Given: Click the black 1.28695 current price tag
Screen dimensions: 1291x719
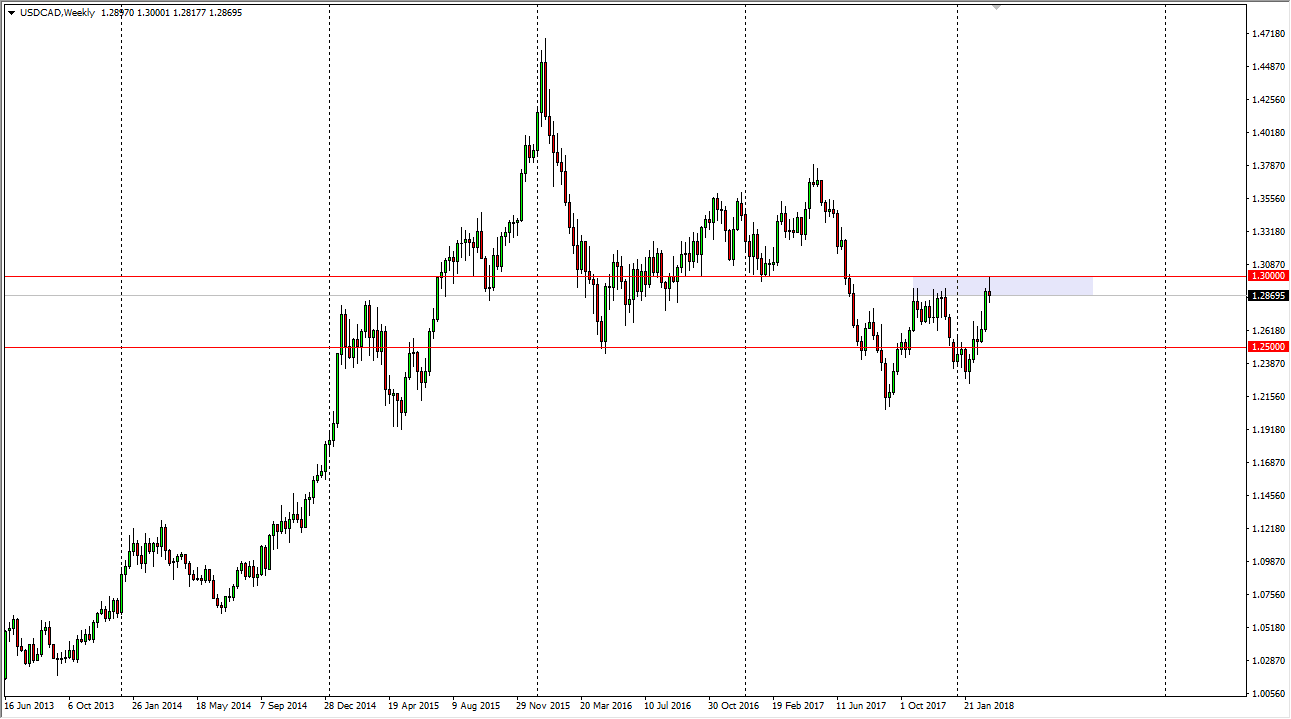Looking at the screenshot, I should pyautogui.click(x=1267, y=296).
